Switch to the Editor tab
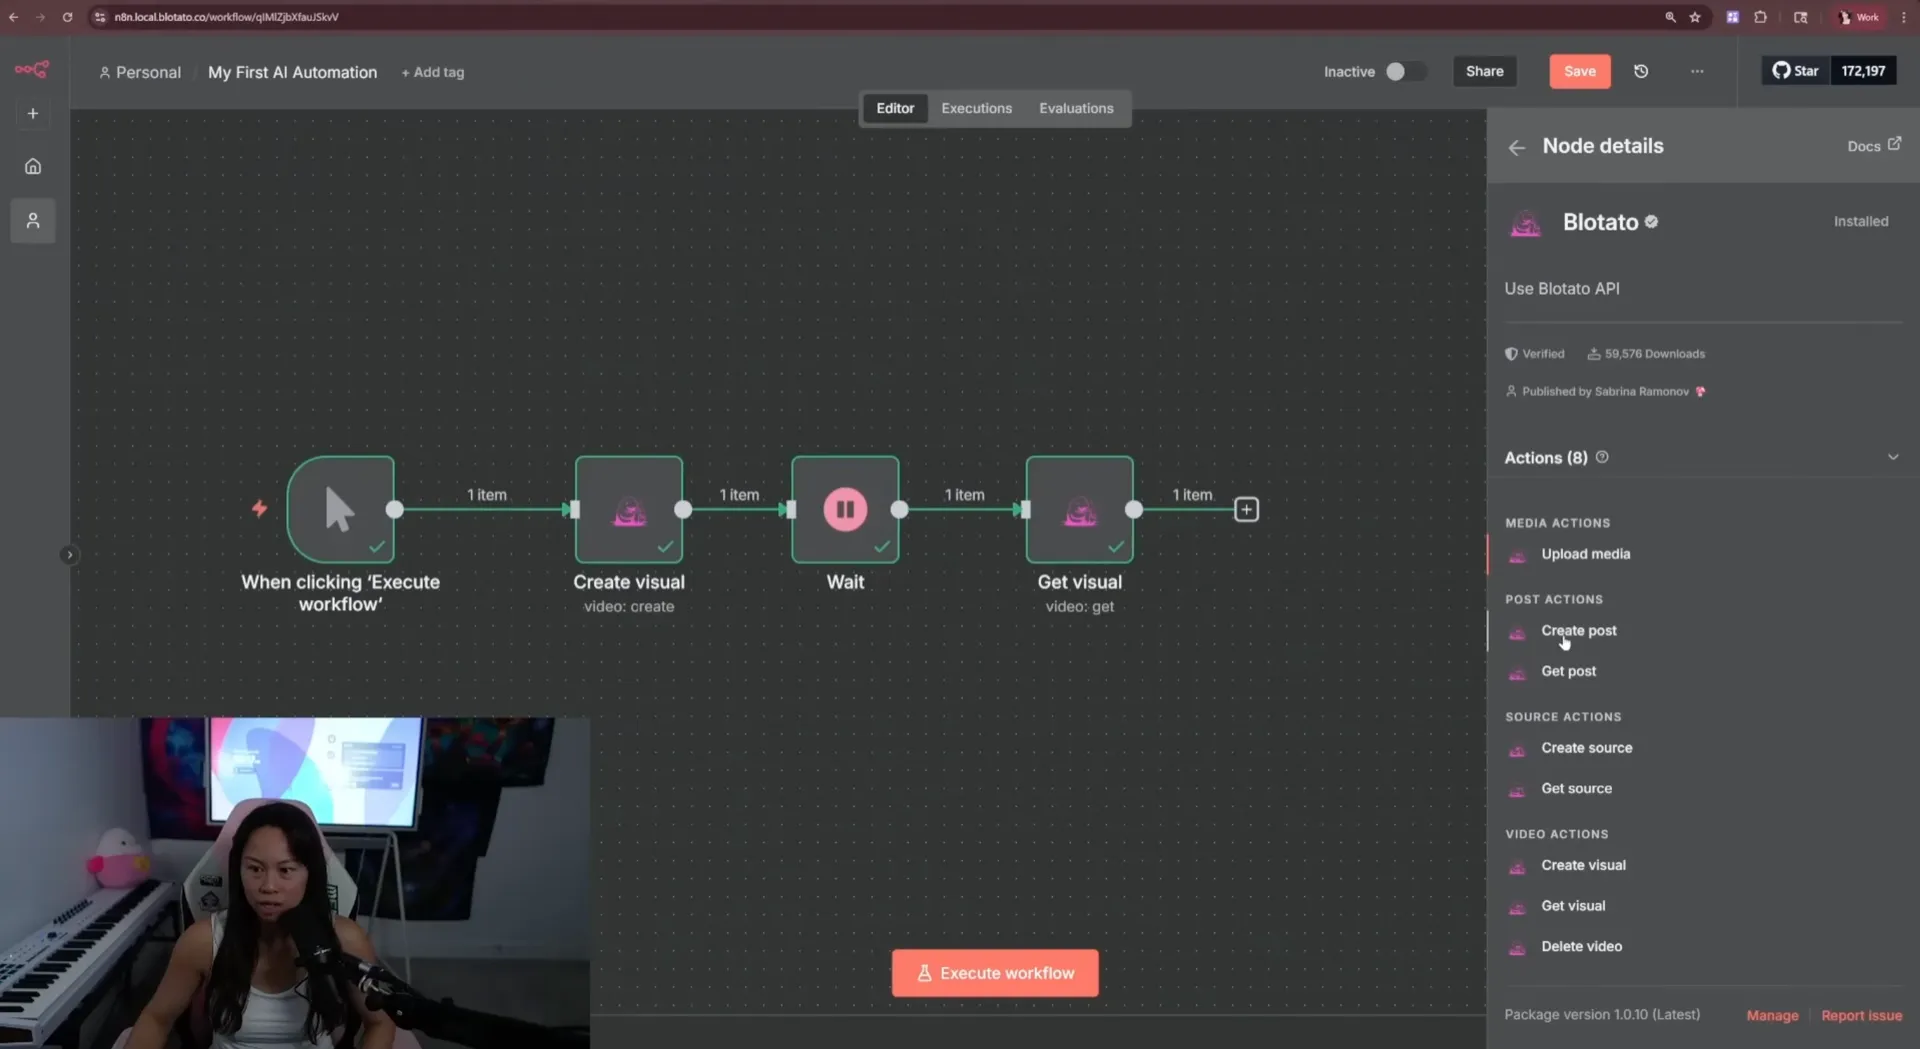Image resolution: width=1920 pixels, height=1049 pixels. pos(895,108)
